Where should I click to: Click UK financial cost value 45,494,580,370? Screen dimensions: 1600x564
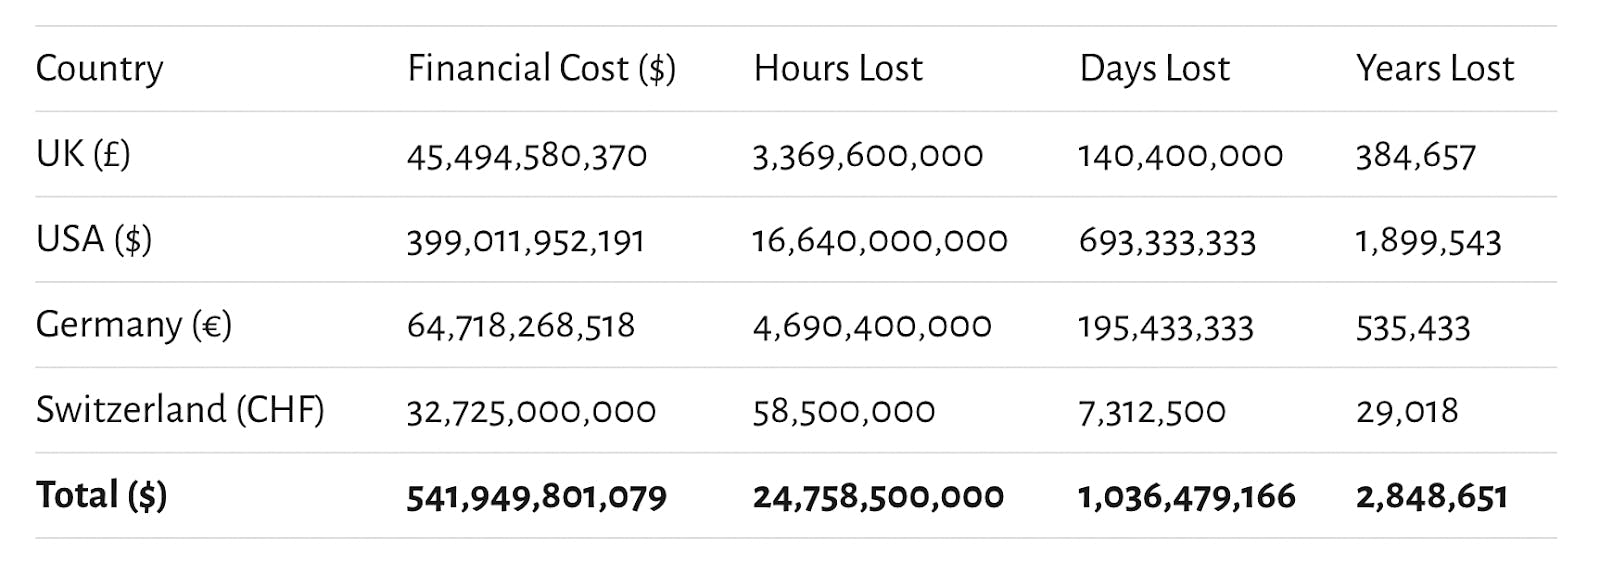526,156
